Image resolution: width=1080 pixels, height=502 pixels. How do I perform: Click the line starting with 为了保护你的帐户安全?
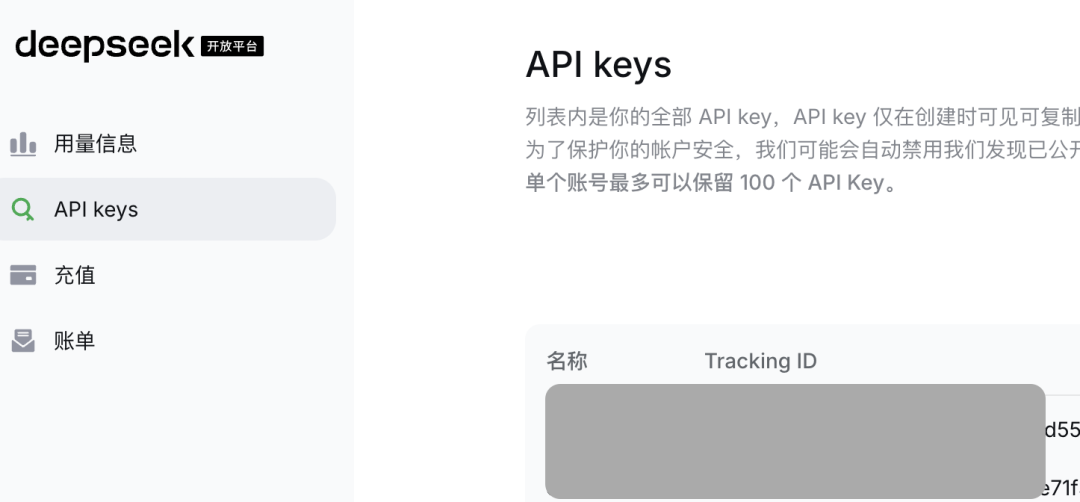click(x=802, y=150)
